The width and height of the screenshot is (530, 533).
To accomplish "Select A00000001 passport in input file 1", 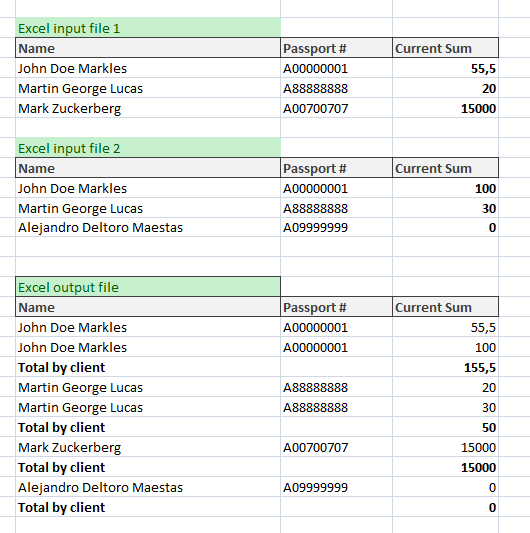I will pos(337,68).
